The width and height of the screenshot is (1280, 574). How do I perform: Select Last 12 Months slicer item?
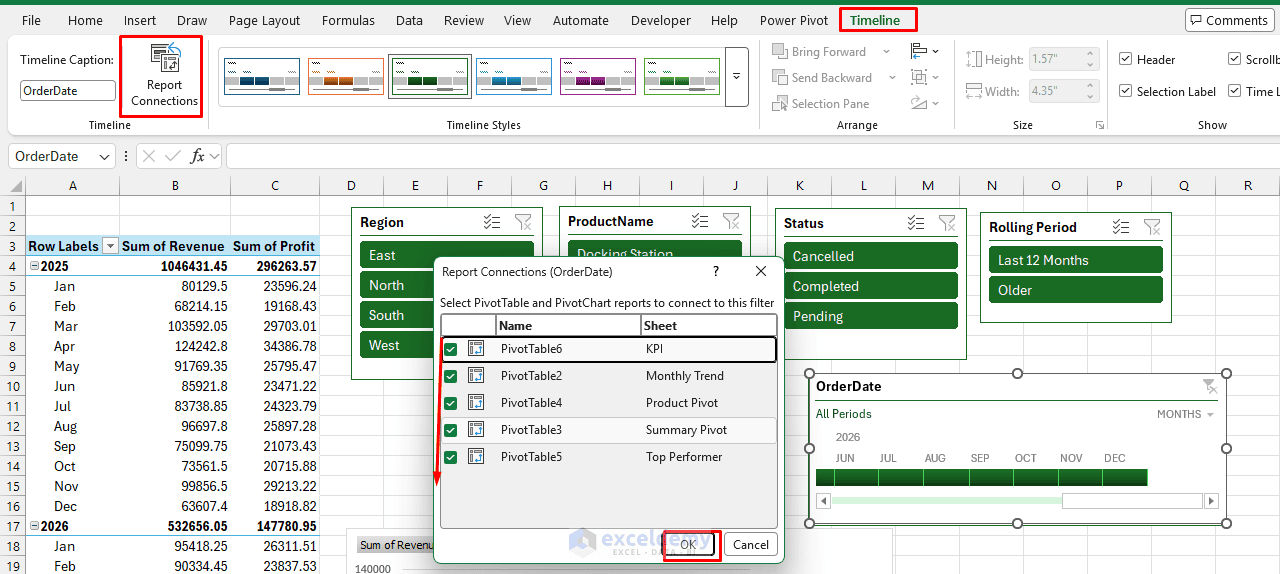tap(1075, 260)
